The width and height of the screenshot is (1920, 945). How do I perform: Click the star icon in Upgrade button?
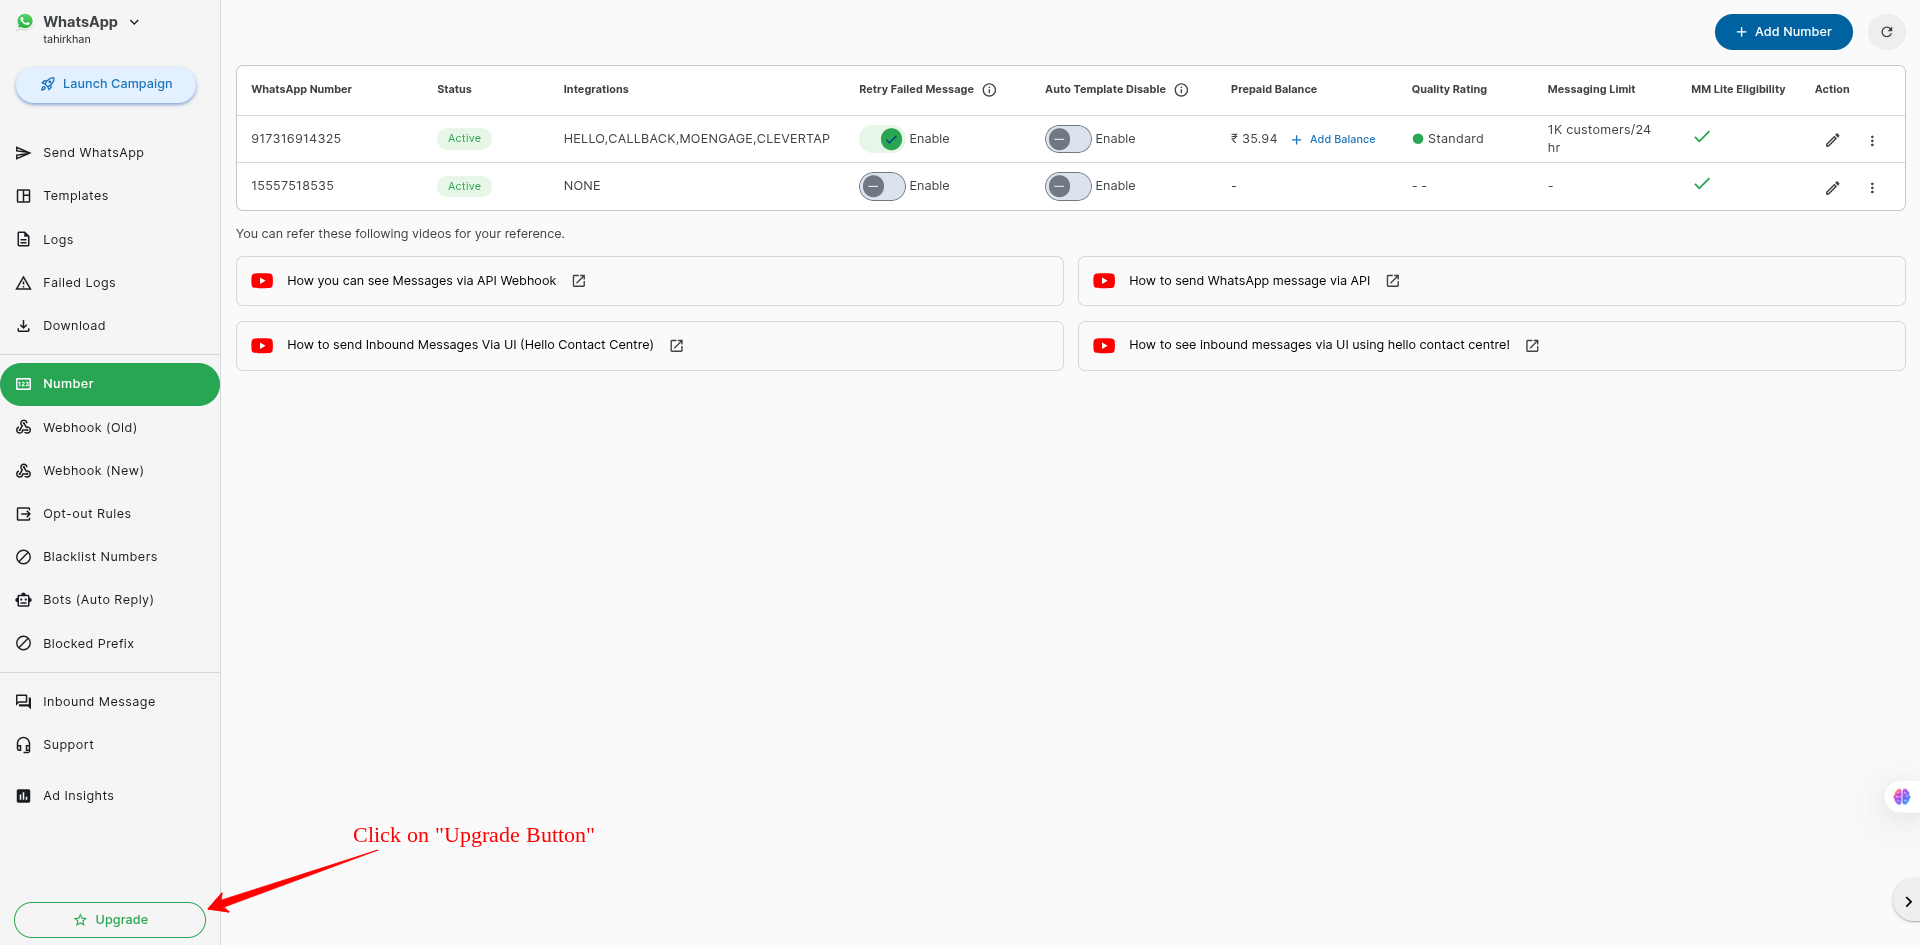pos(80,920)
